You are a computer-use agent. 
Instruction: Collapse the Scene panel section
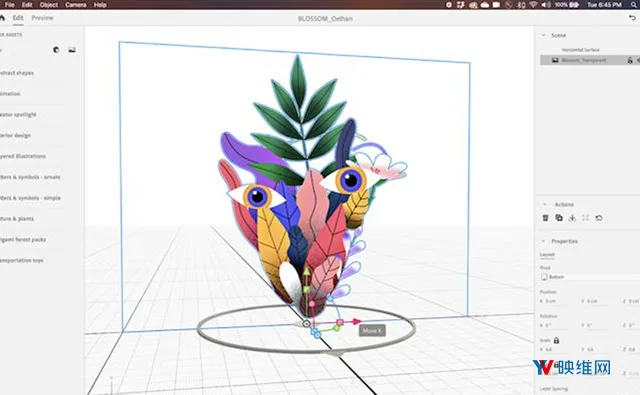click(x=543, y=35)
